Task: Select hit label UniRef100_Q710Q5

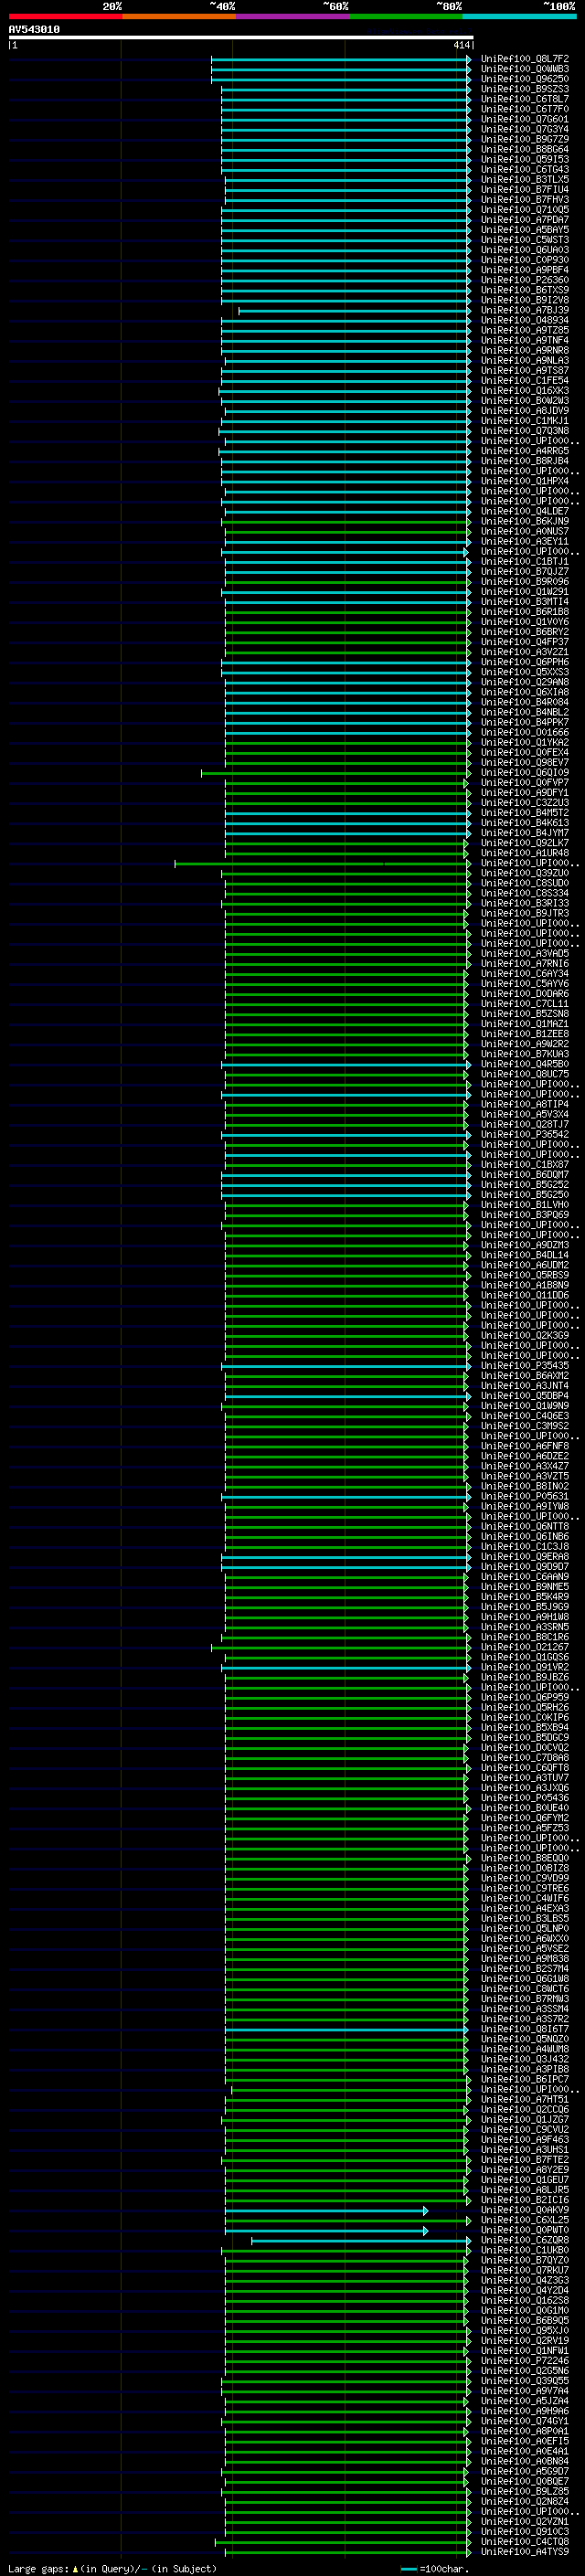Action: [x=525, y=210]
